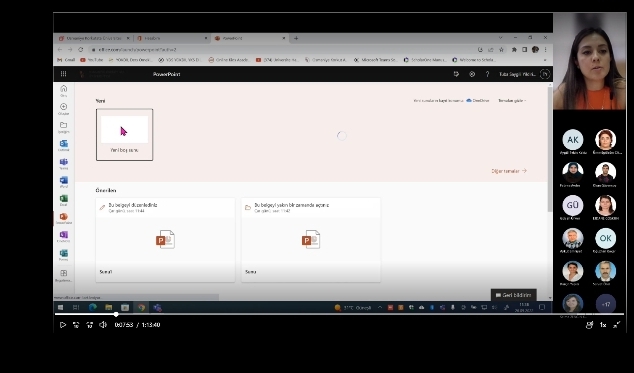Viewport: 634px width, 373px height.
Task: Open the Sunu1 recommended presentation card
Action: point(165,240)
